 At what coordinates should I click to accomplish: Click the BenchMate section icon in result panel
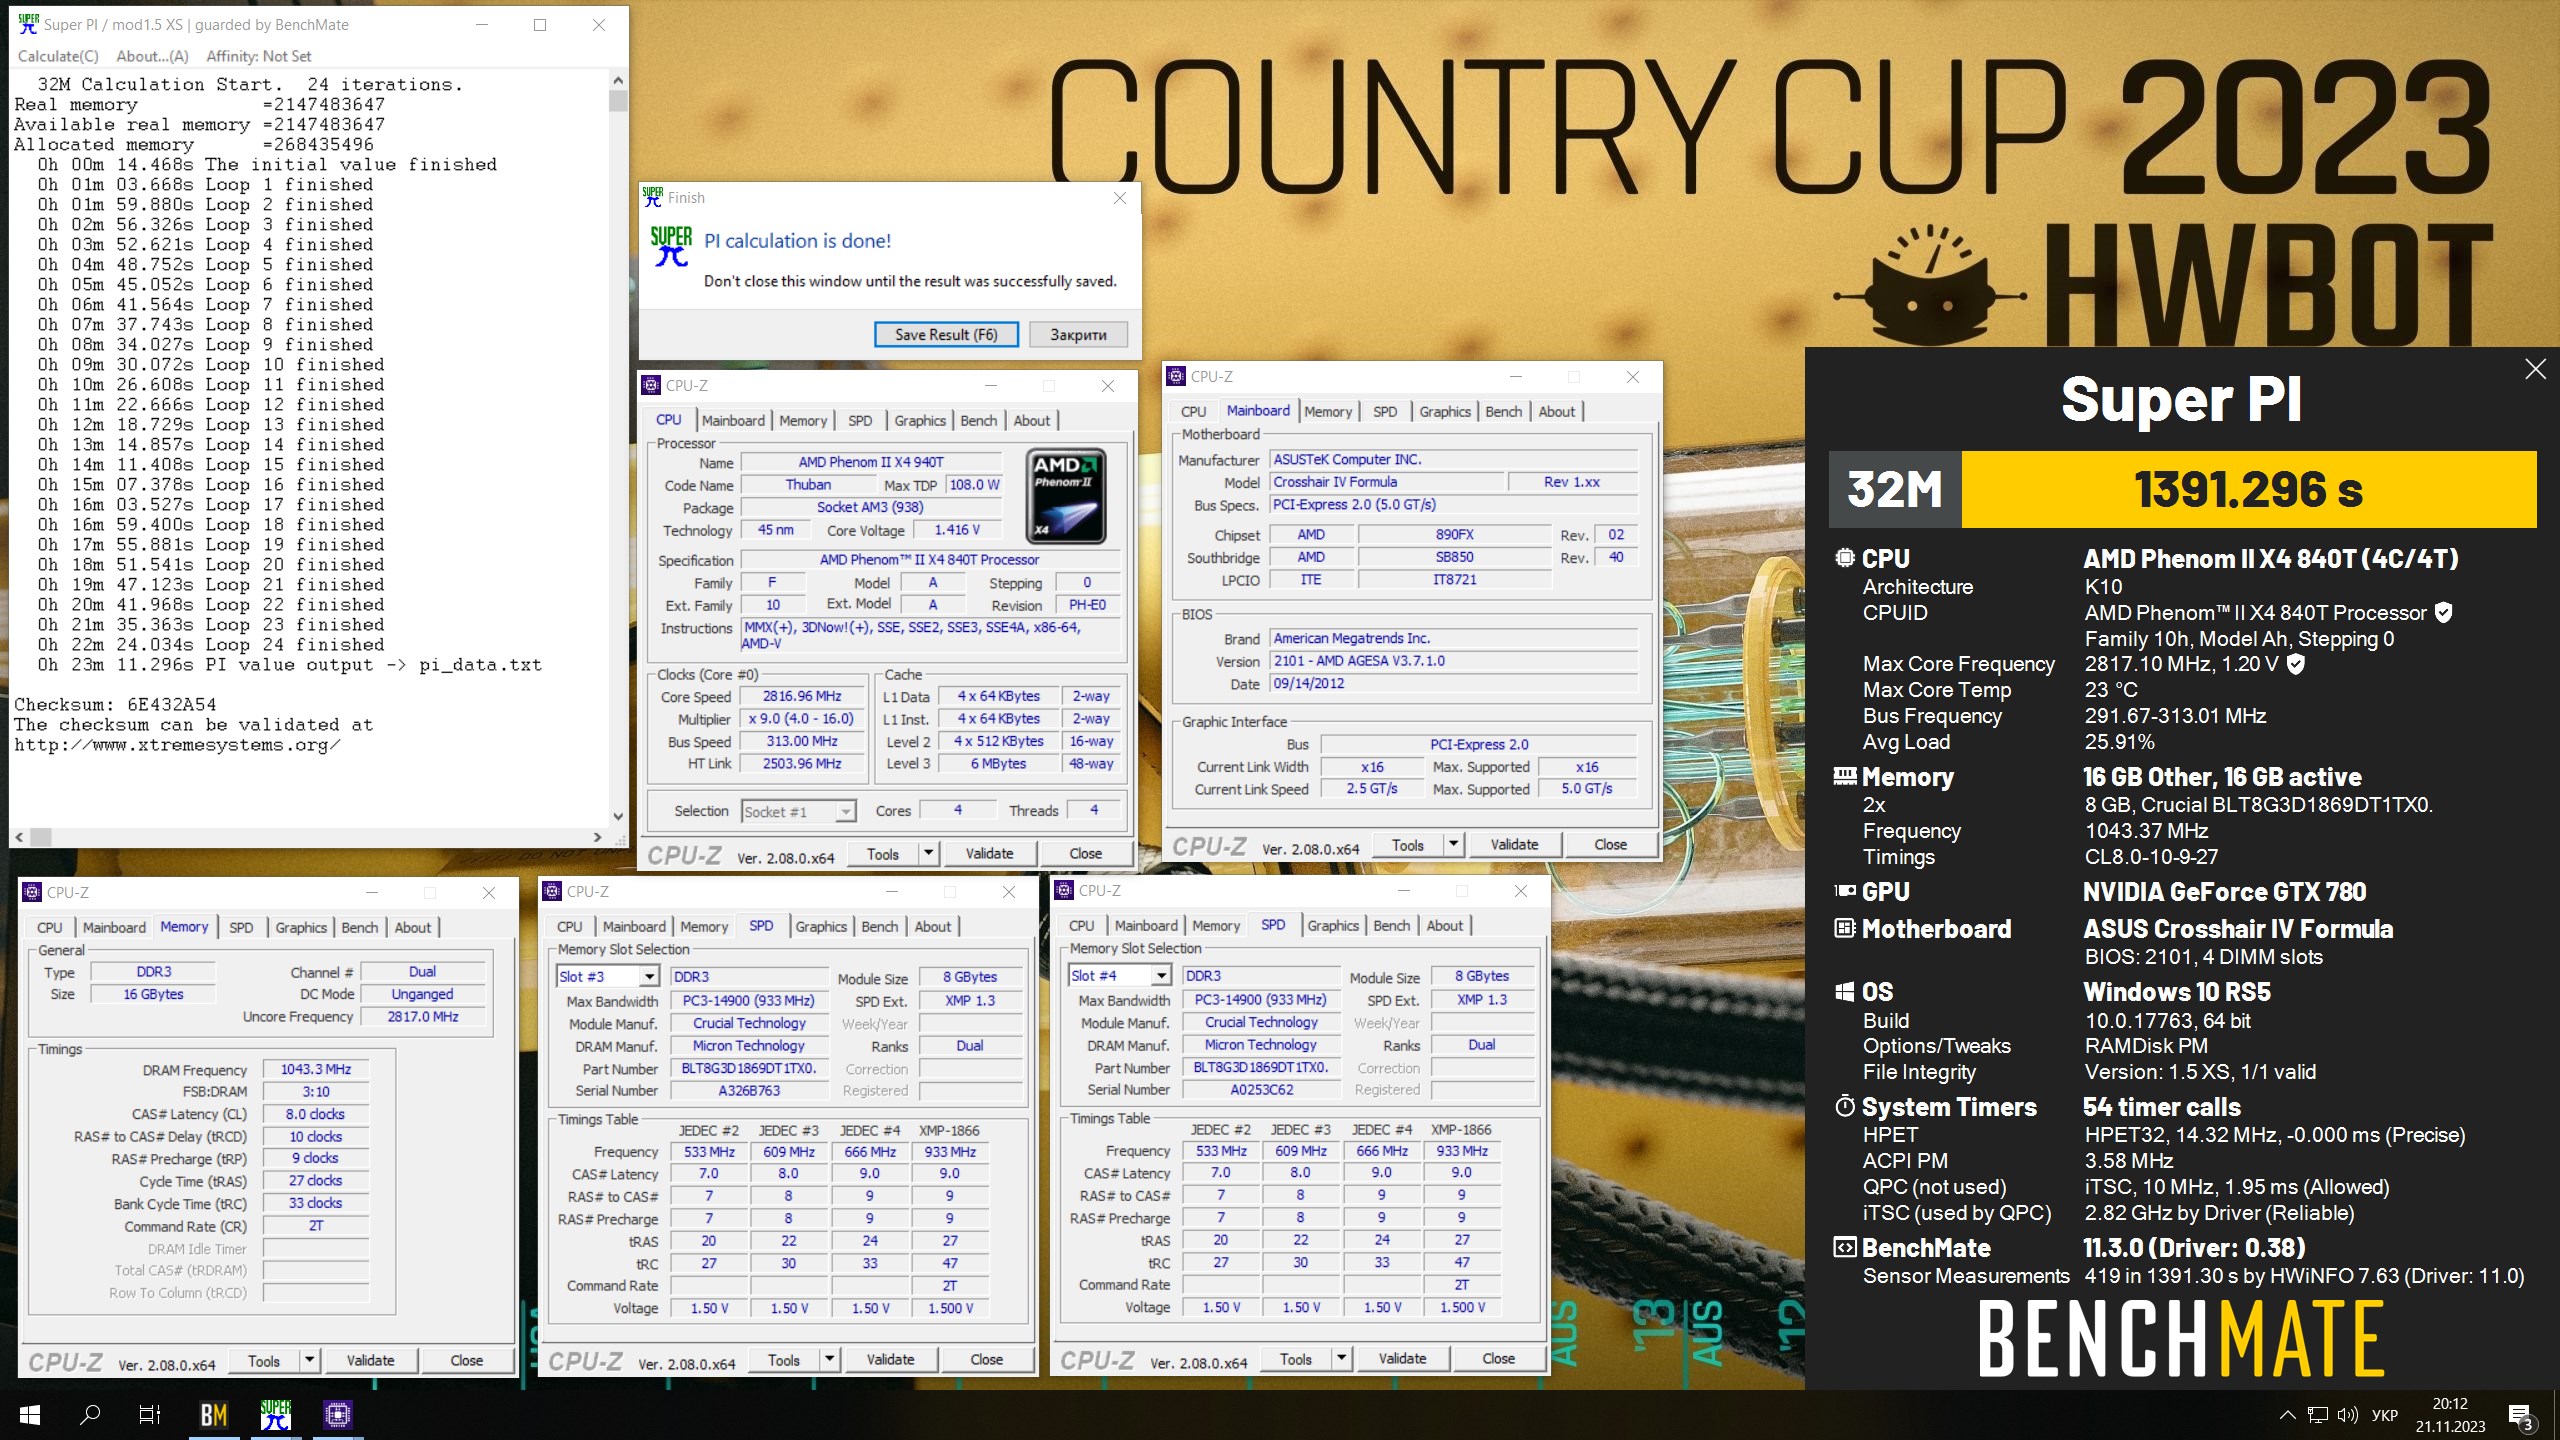[1845, 1247]
